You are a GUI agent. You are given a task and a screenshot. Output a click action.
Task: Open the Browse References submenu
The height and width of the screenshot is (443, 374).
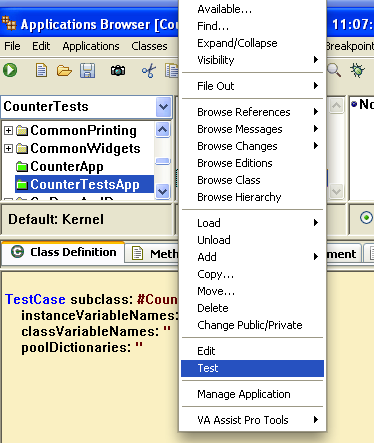pos(252,112)
